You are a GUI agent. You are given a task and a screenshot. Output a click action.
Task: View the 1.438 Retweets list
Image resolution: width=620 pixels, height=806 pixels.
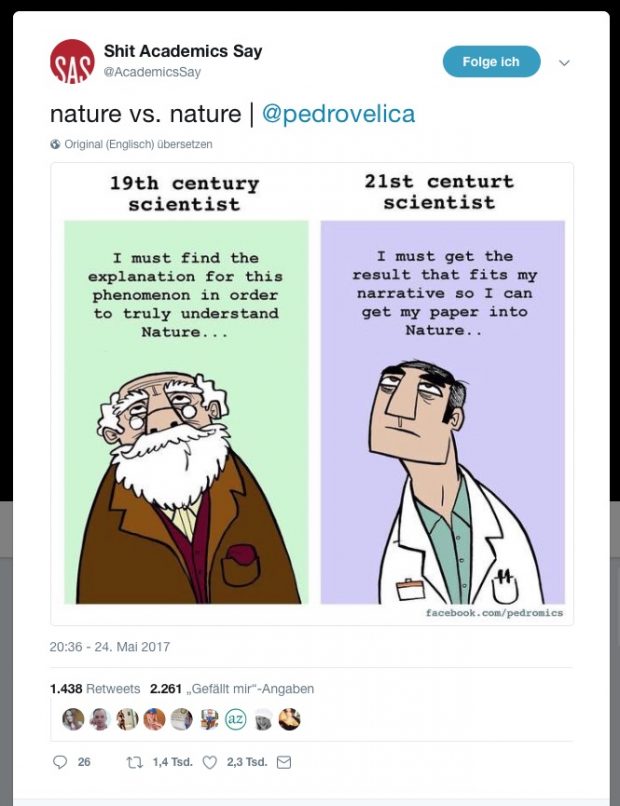click(95, 689)
